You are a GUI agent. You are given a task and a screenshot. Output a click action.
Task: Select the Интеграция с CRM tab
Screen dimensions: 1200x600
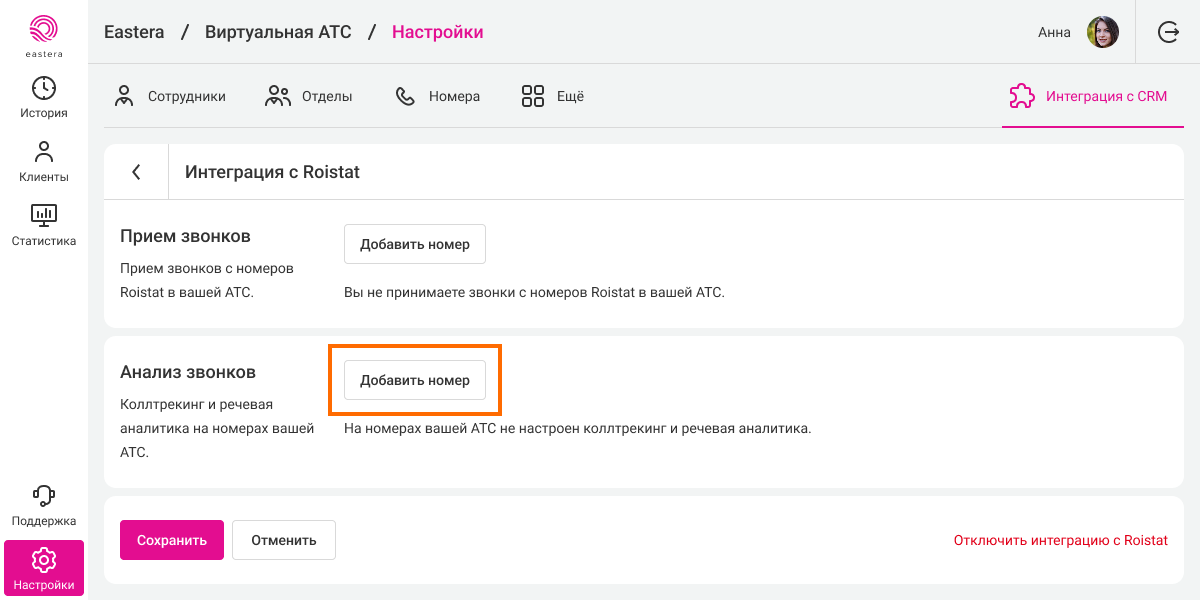(1088, 96)
